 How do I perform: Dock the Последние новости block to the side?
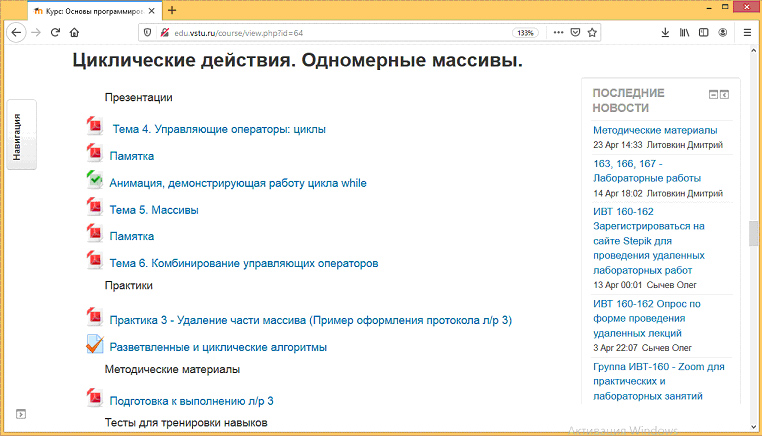coord(725,94)
